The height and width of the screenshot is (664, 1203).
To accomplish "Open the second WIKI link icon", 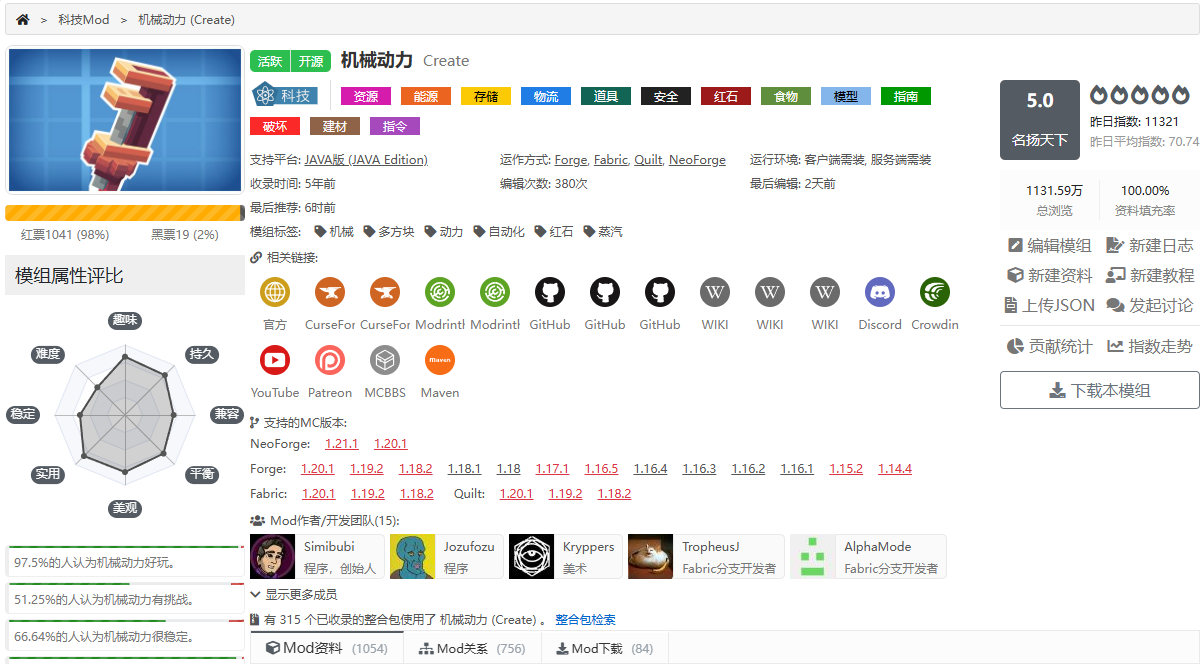I will [x=770, y=292].
